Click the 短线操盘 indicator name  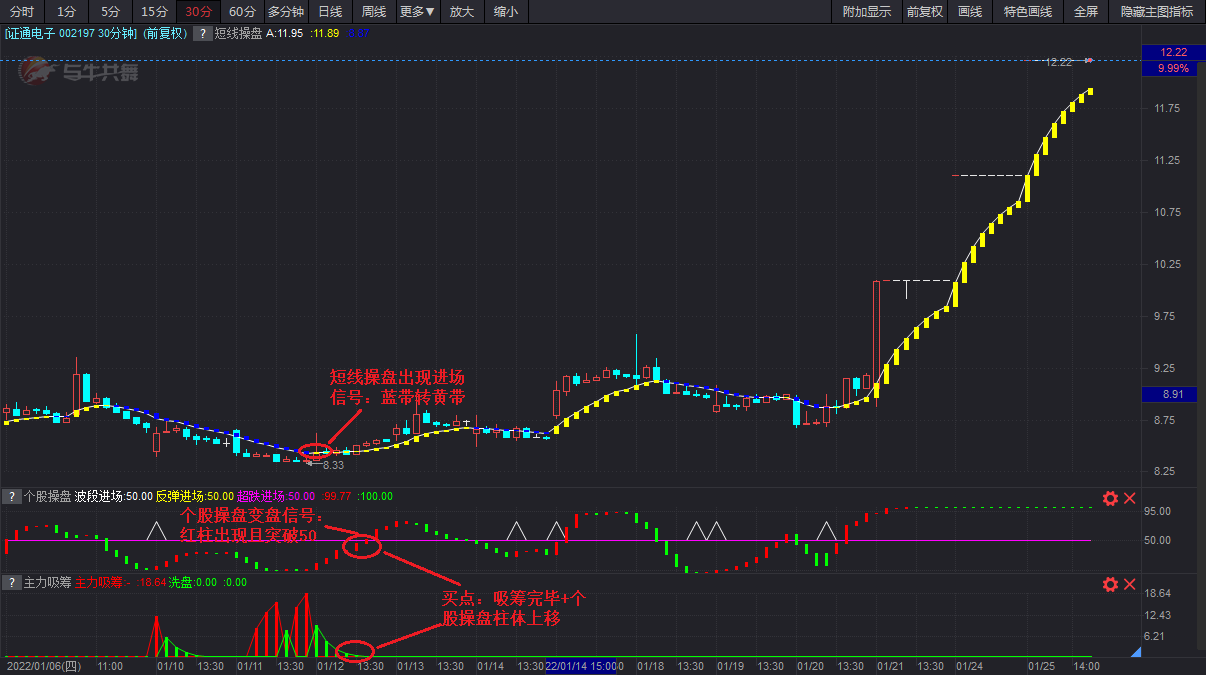(x=238, y=33)
